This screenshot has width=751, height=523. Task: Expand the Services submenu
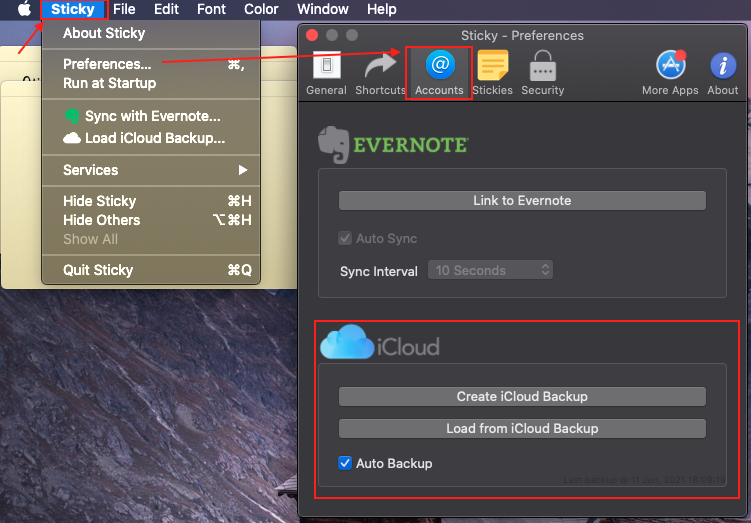click(x=151, y=170)
